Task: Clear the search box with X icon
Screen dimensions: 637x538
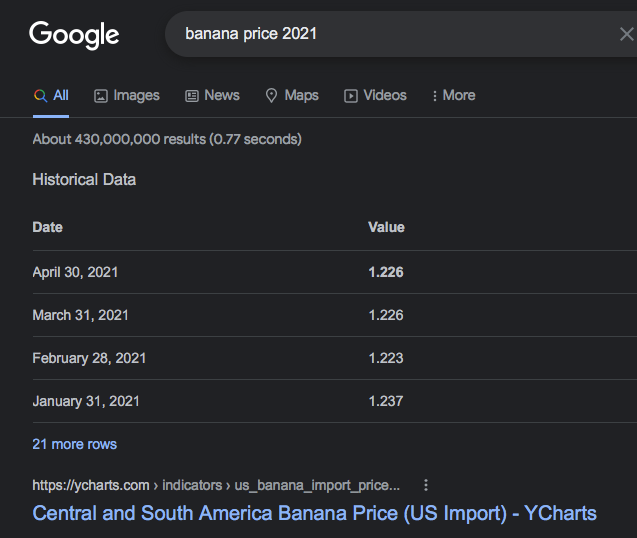Action: point(626,35)
